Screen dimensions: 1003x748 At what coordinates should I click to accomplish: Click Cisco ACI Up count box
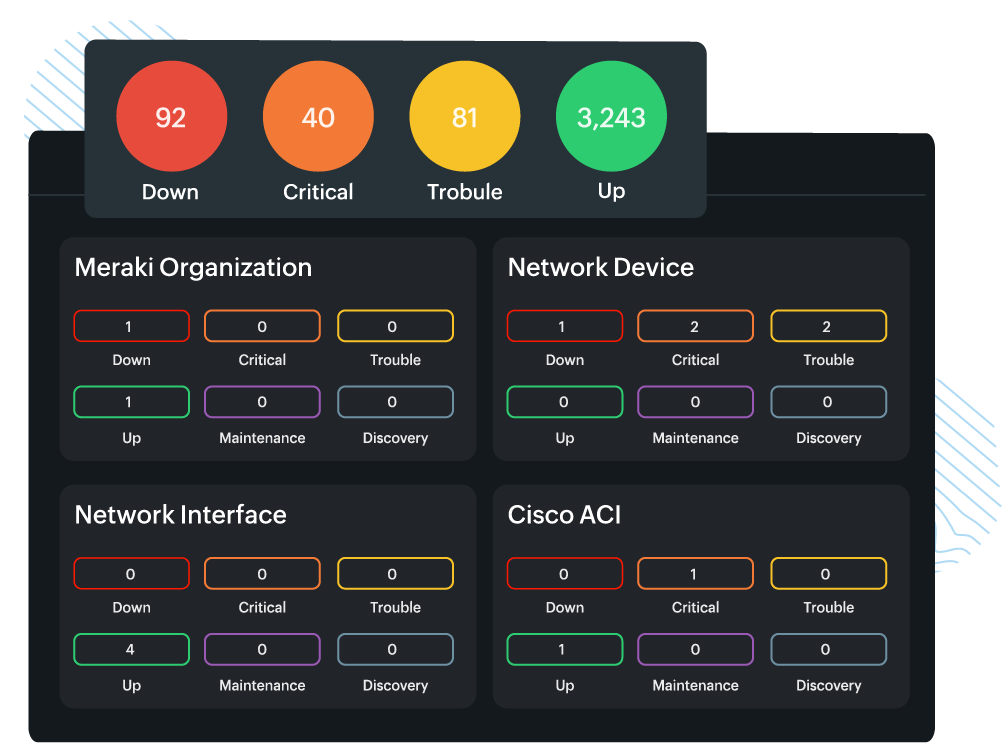pos(564,650)
